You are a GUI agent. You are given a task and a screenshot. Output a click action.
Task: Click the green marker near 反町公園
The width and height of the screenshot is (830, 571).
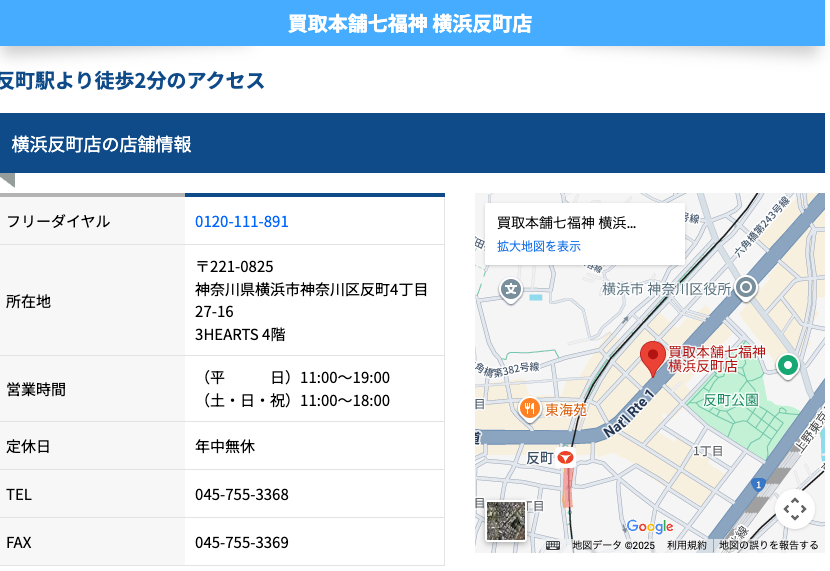[x=788, y=366]
